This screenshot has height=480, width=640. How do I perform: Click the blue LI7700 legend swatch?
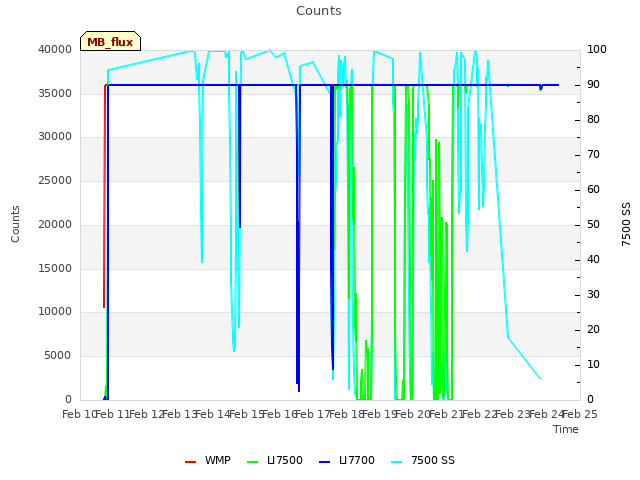pyautogui.click(x=324, y=462)
